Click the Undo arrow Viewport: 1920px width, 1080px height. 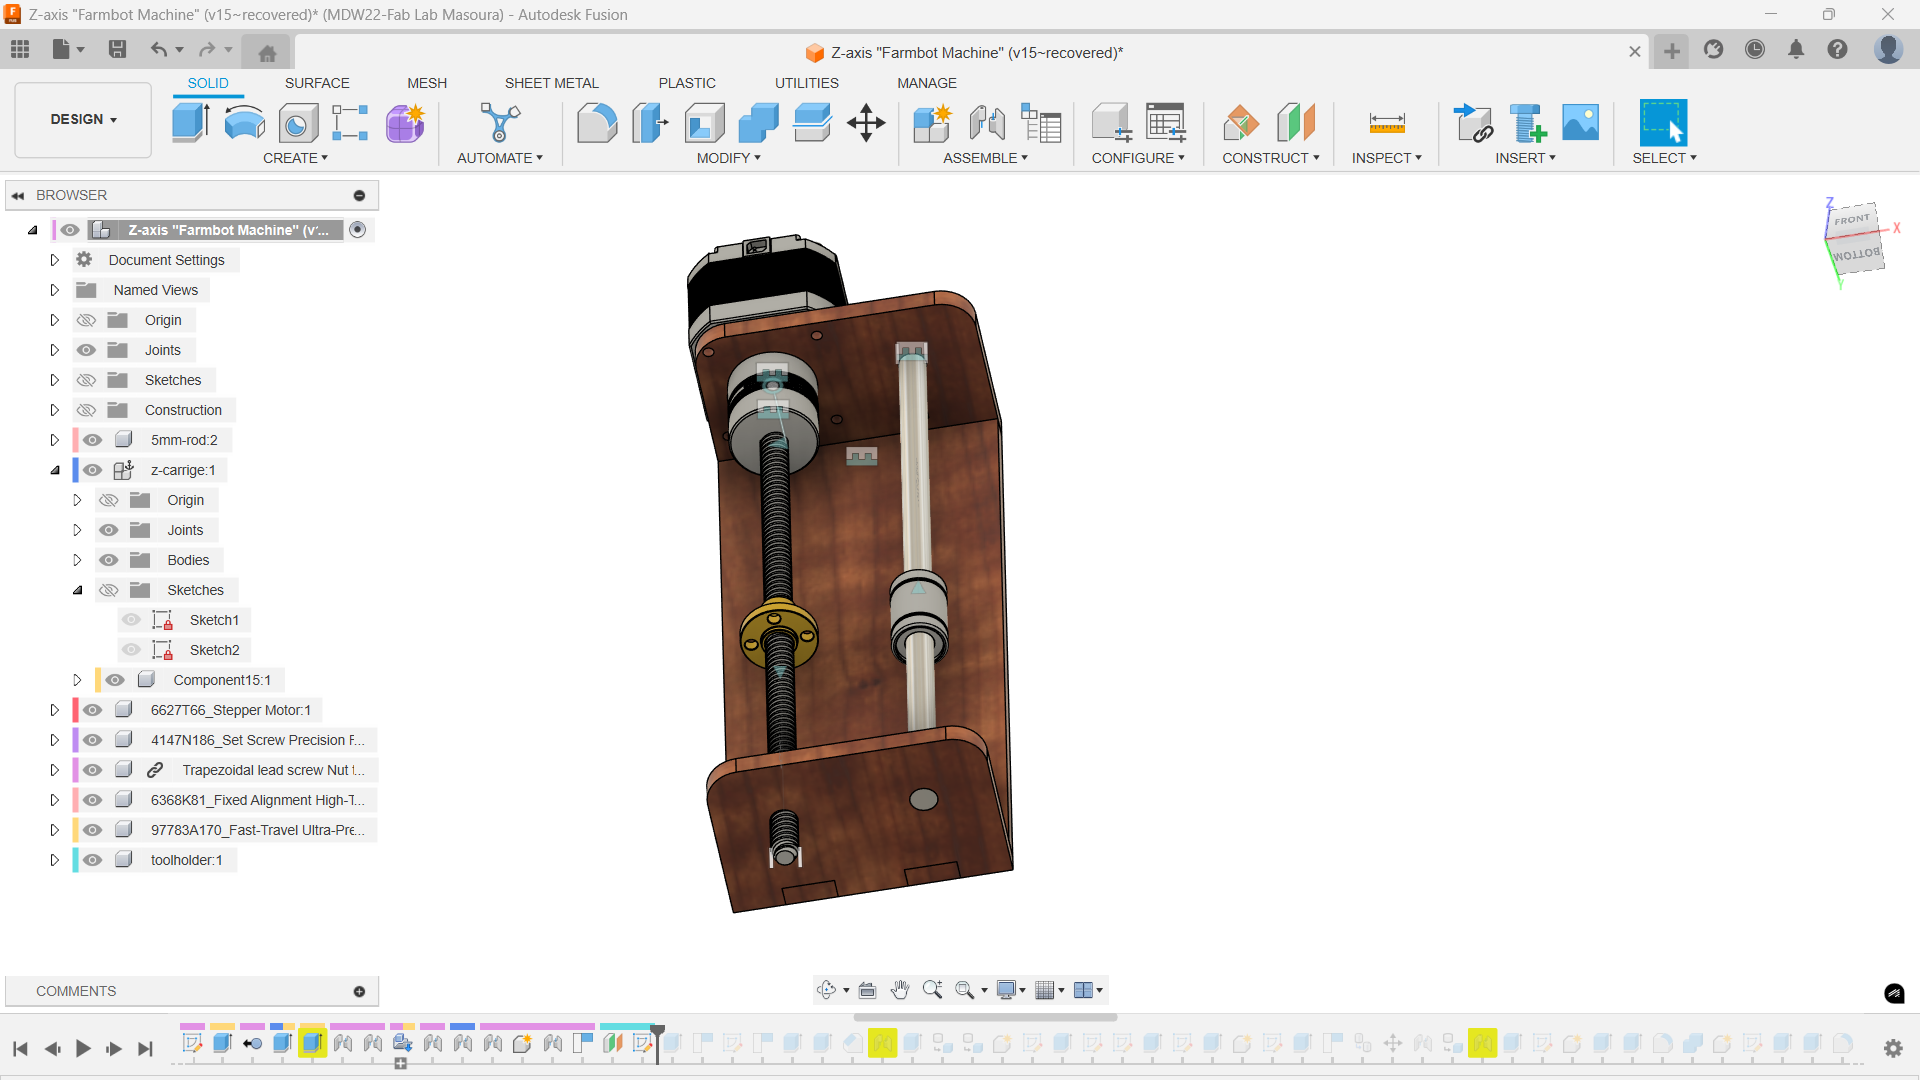158,49
